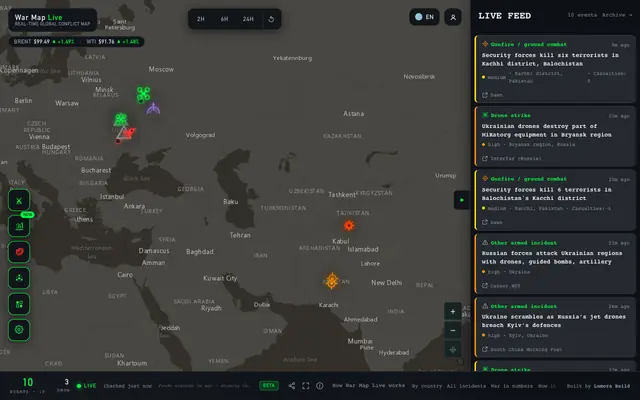The width and height of the screenshot is (640, 400).
Task: Refresh the map with the reload icon
Action: (271, 19)
